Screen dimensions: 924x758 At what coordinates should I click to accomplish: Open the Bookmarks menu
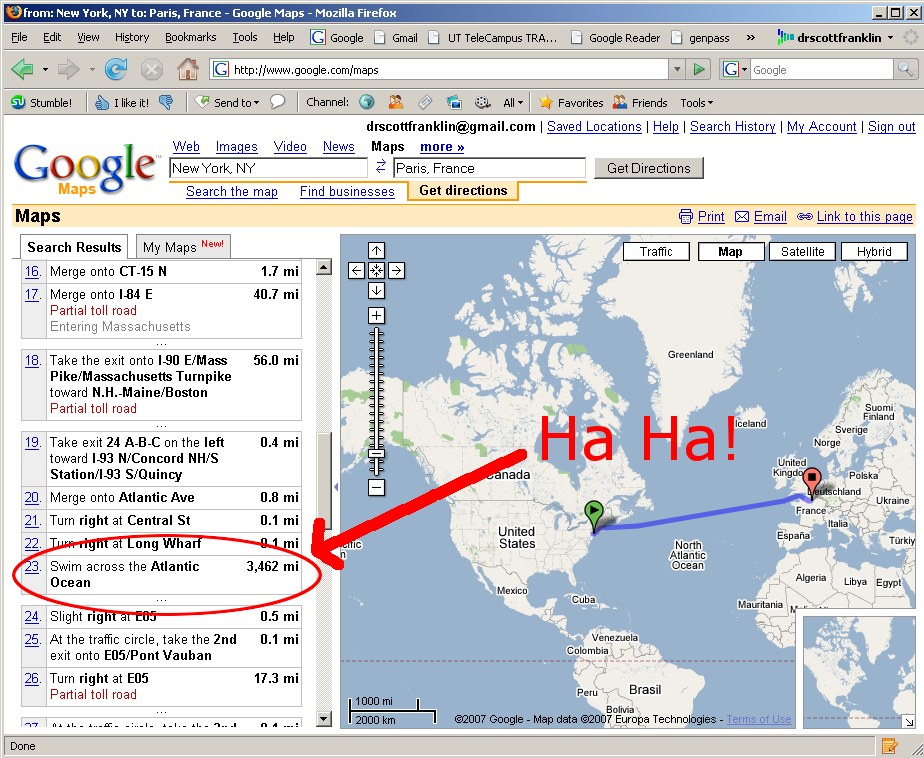(190, 37)
